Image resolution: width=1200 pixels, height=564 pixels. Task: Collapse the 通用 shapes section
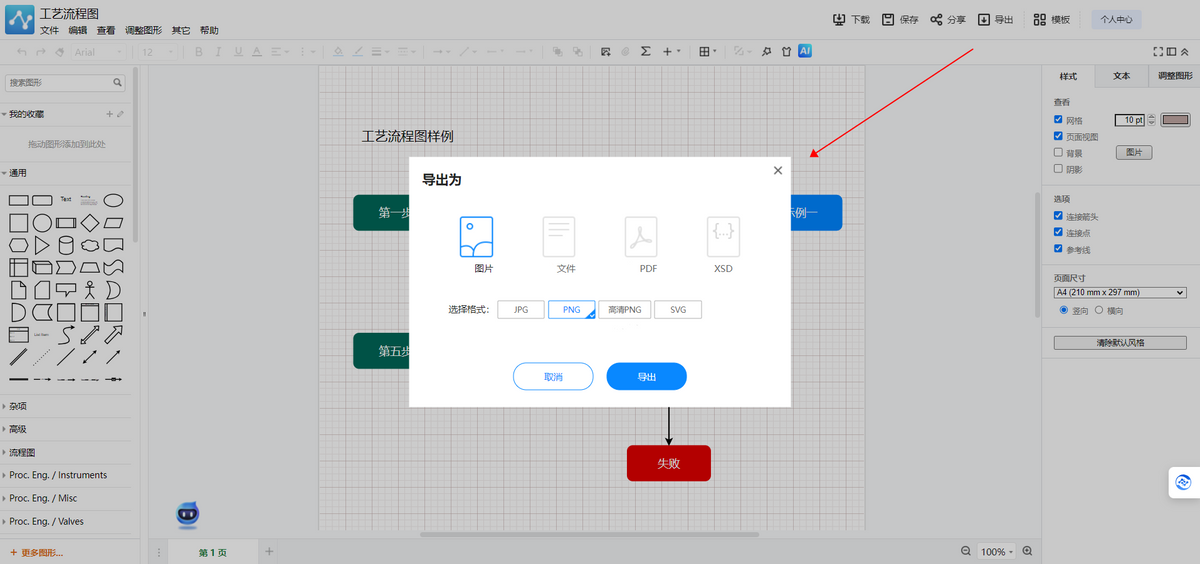click(x=15, y=173)
